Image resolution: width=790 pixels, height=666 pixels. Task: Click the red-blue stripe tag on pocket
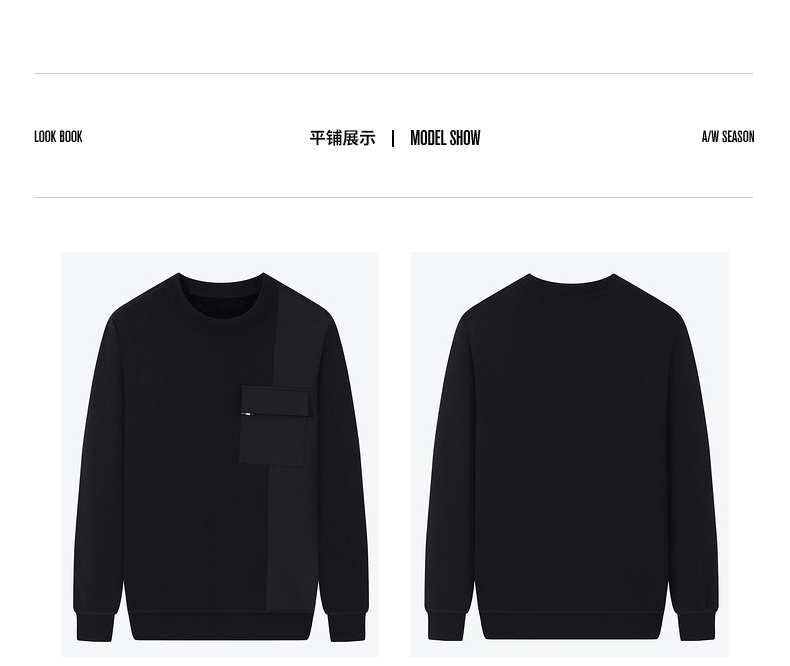[x=247, y=414]
